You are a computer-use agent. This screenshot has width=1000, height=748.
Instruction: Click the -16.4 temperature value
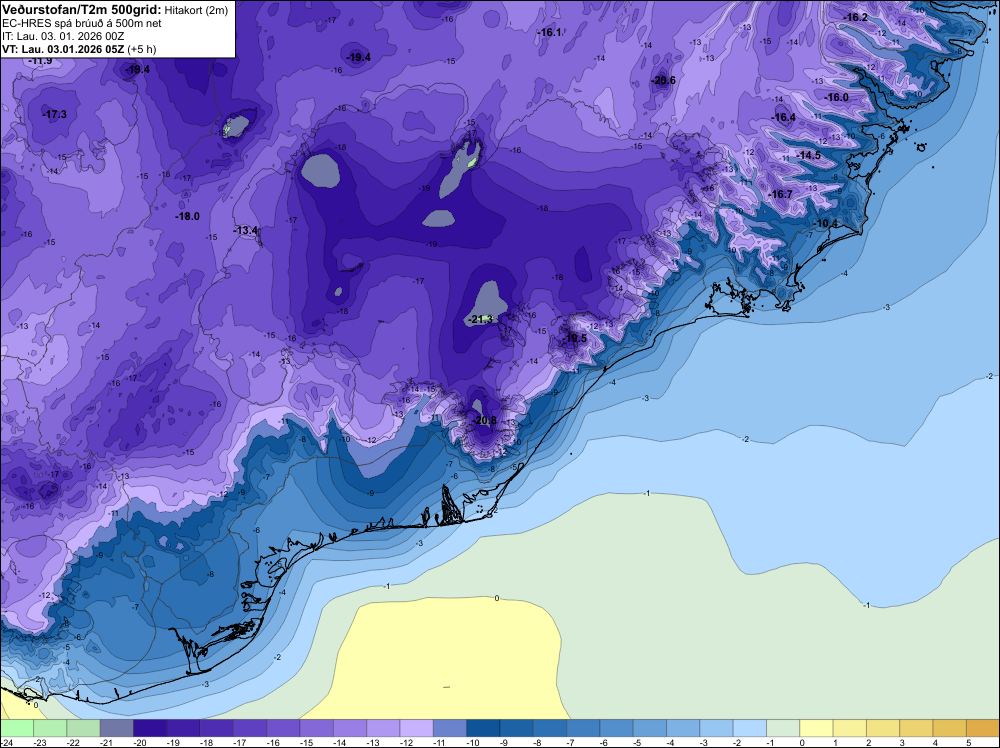tap(784, 117)
